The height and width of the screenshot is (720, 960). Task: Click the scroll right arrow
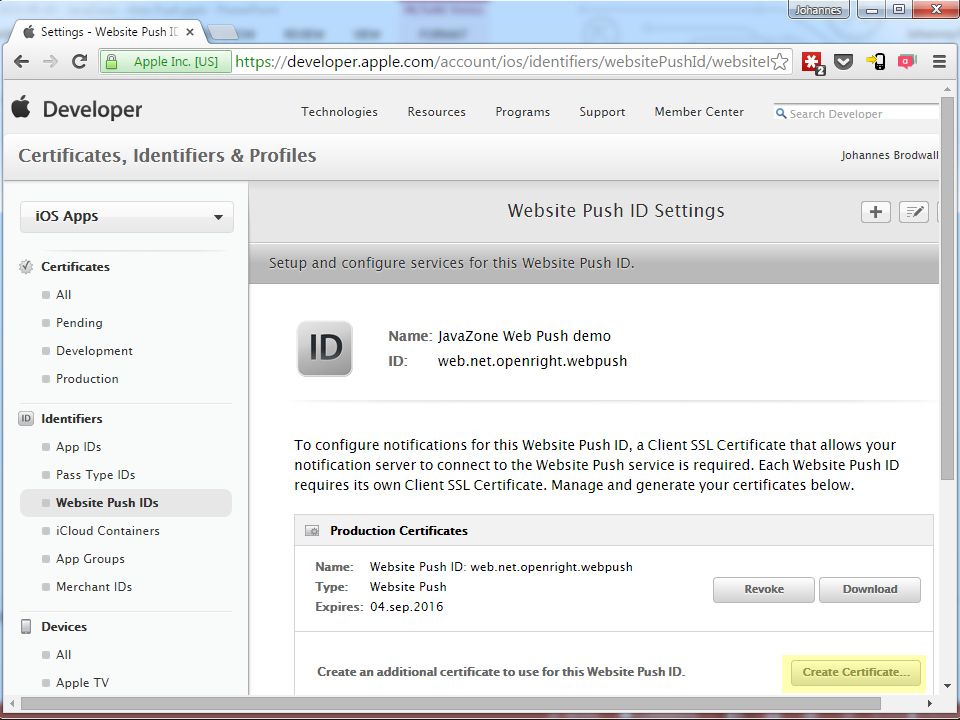tap(929, 703)
